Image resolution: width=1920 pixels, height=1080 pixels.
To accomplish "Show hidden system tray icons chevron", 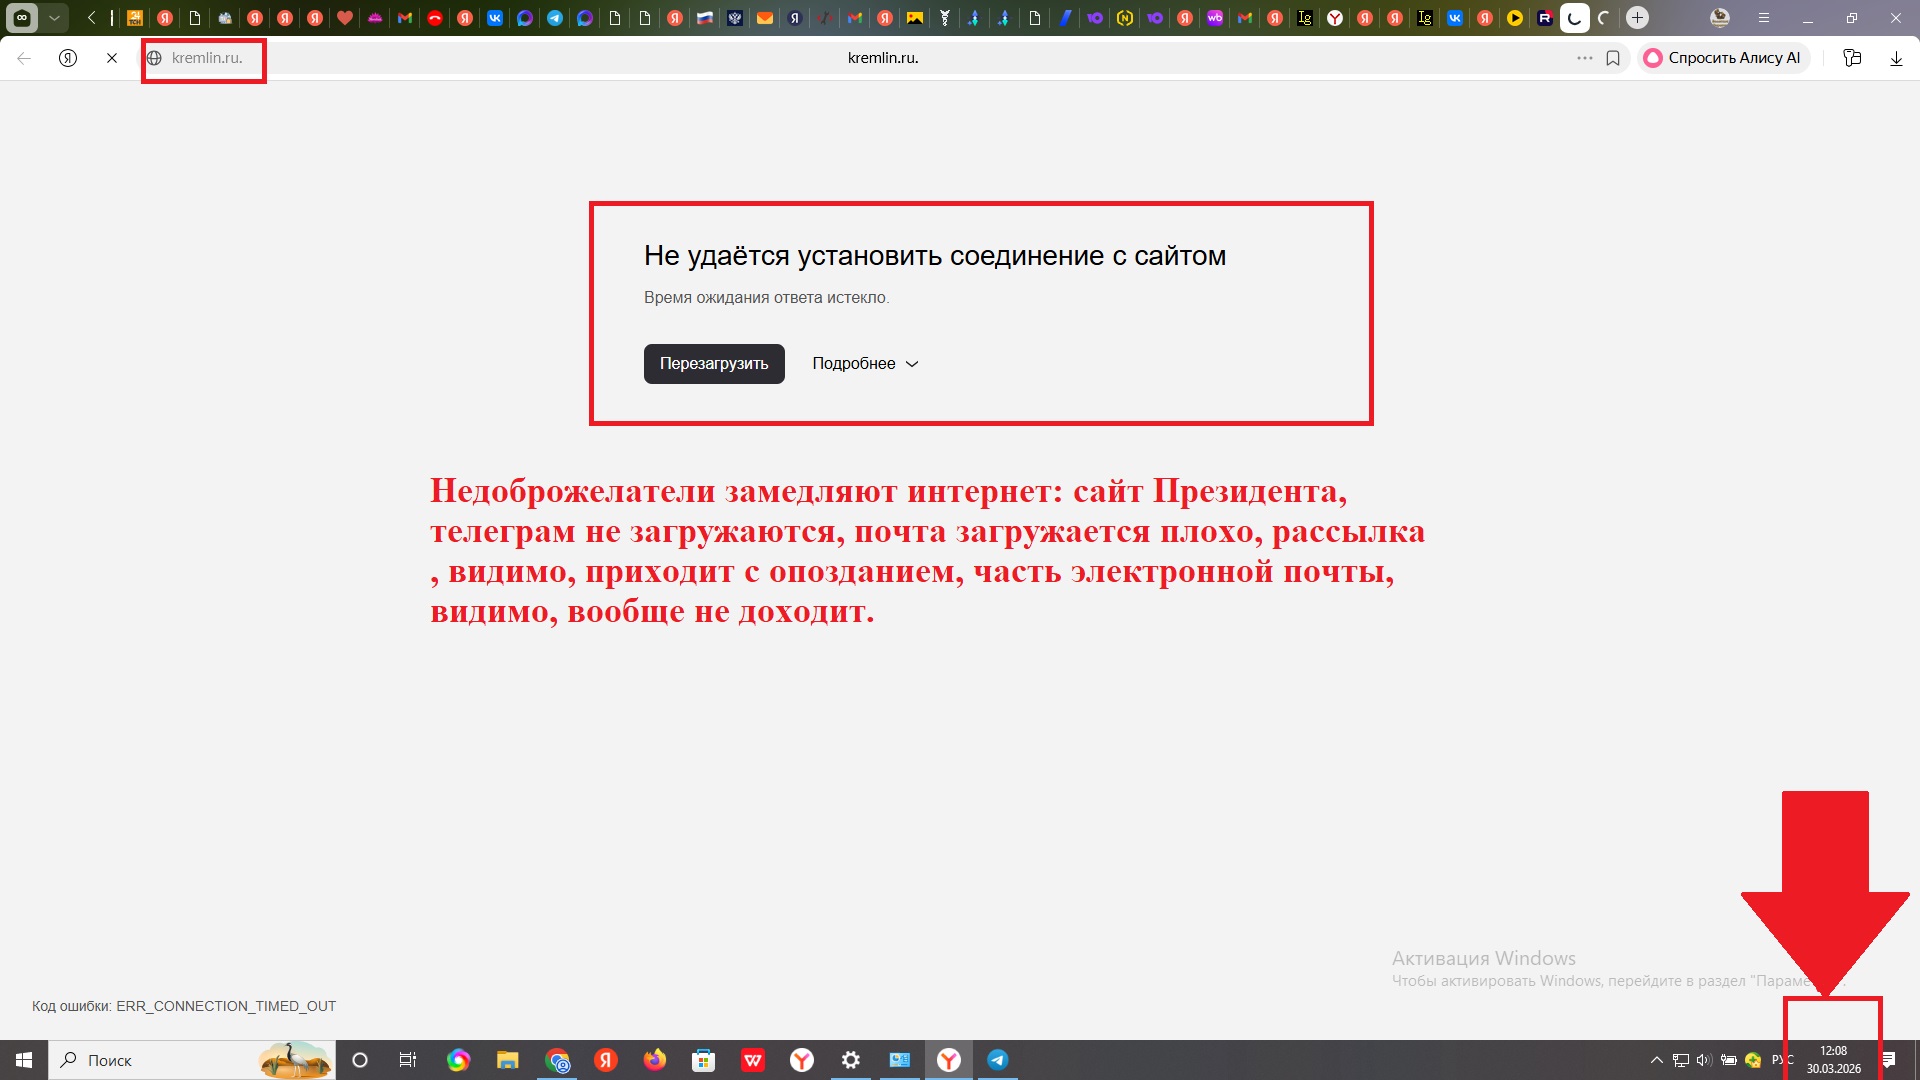I will click(x=1656, y=1060).
